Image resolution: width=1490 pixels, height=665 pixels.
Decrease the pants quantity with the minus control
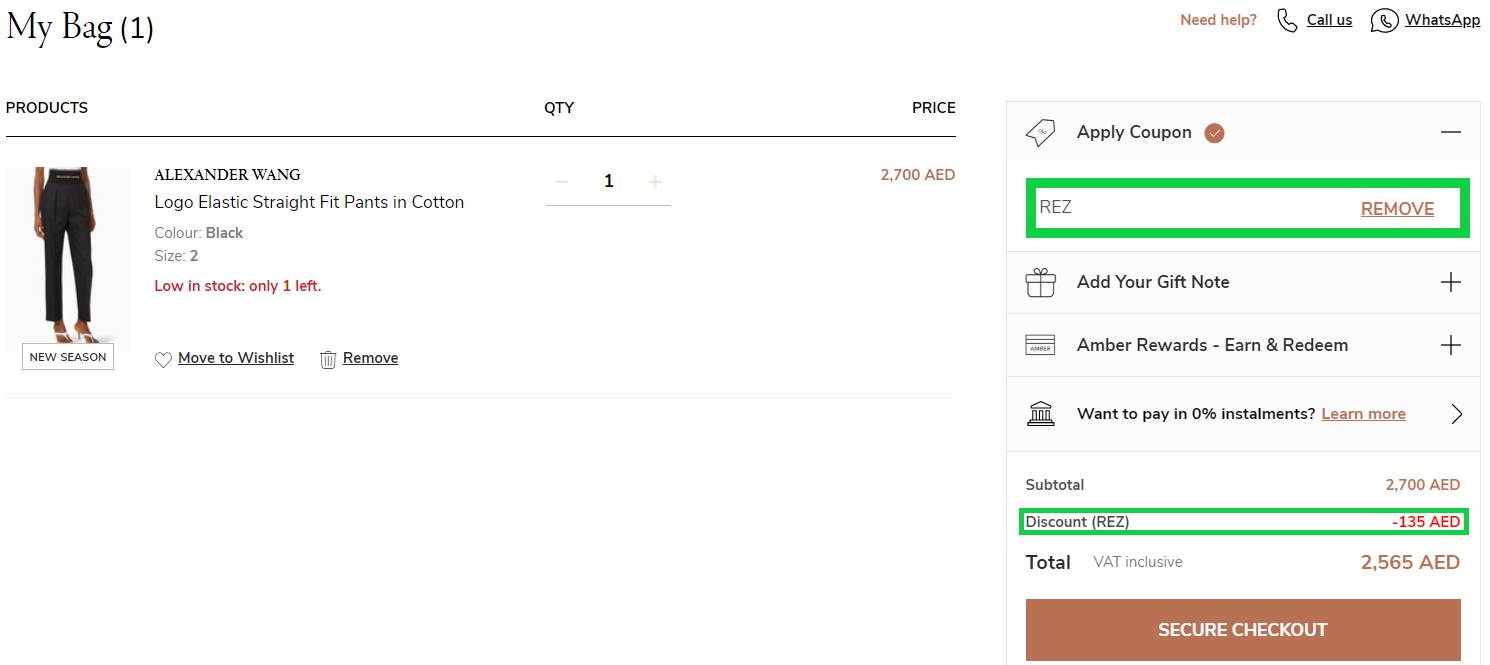click(561, 181)
